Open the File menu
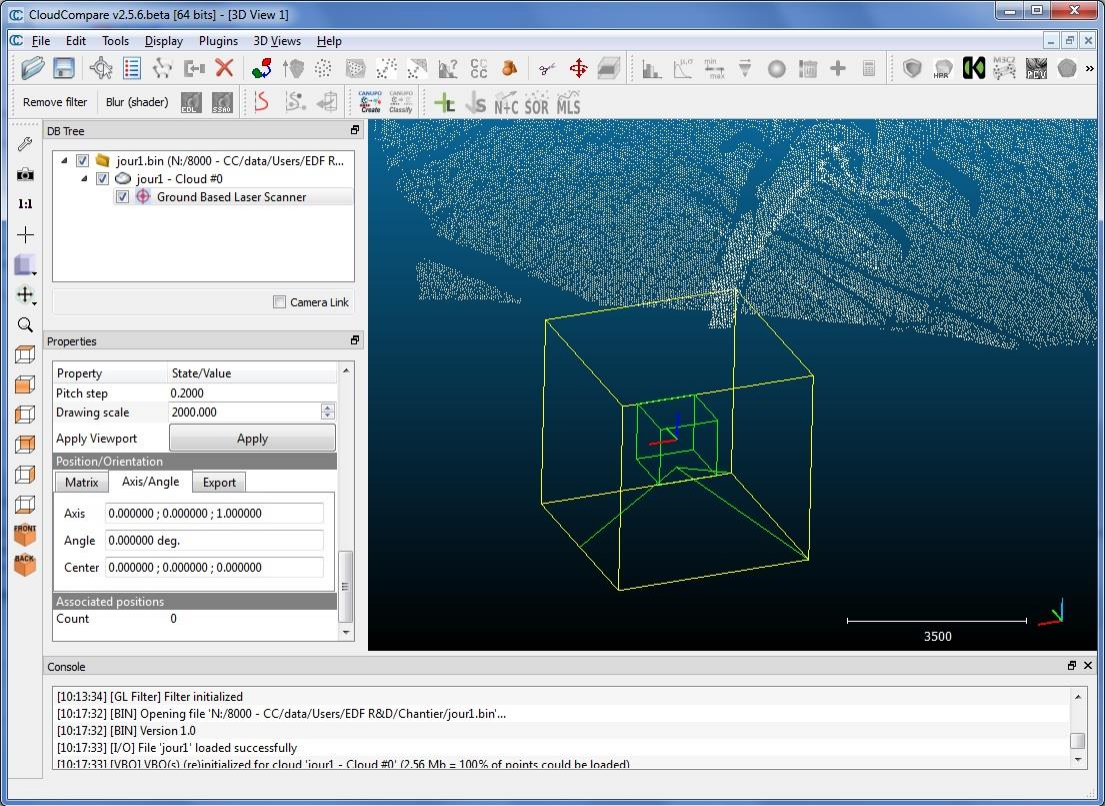1105x806 pixels. [41, 41]
